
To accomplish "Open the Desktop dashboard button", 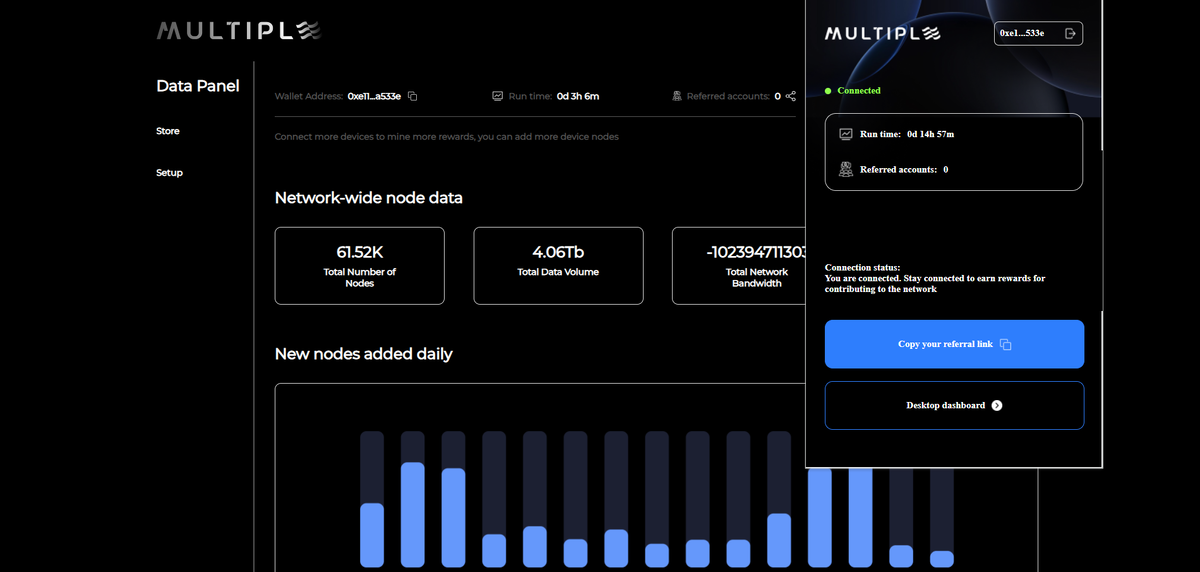I will [954, 405].
